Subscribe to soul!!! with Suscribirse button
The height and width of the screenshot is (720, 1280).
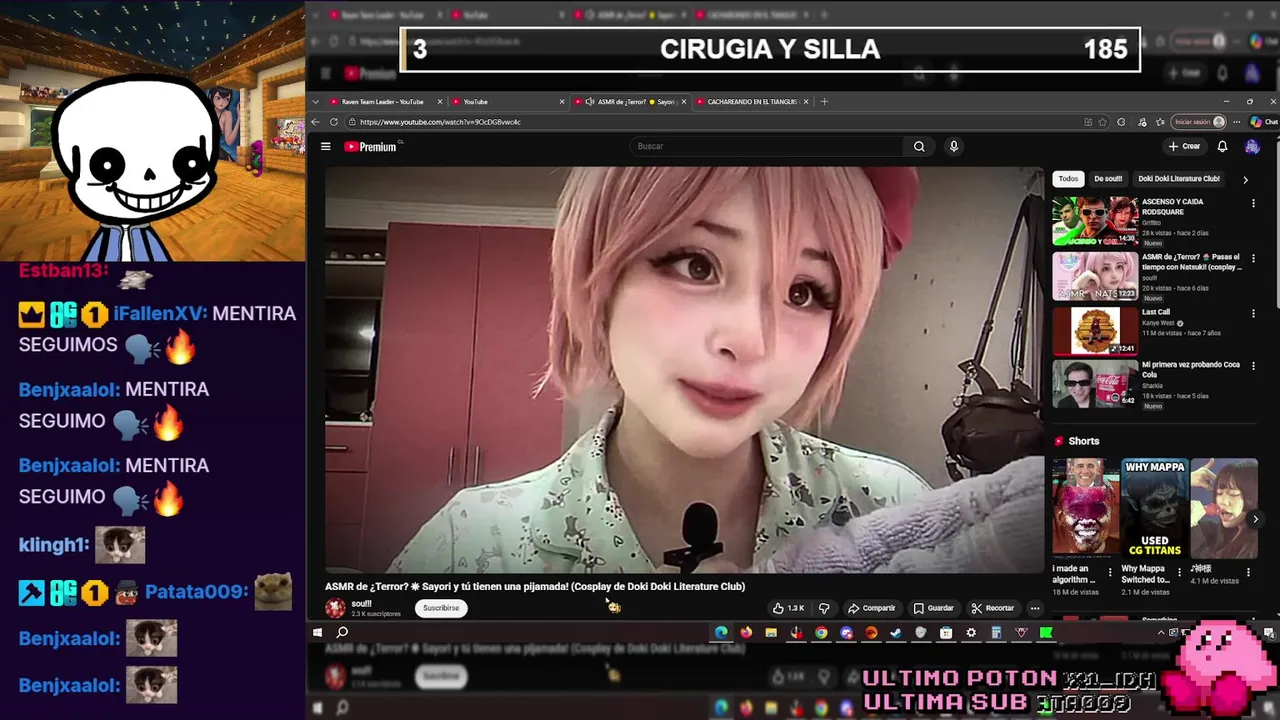(441, 608)
